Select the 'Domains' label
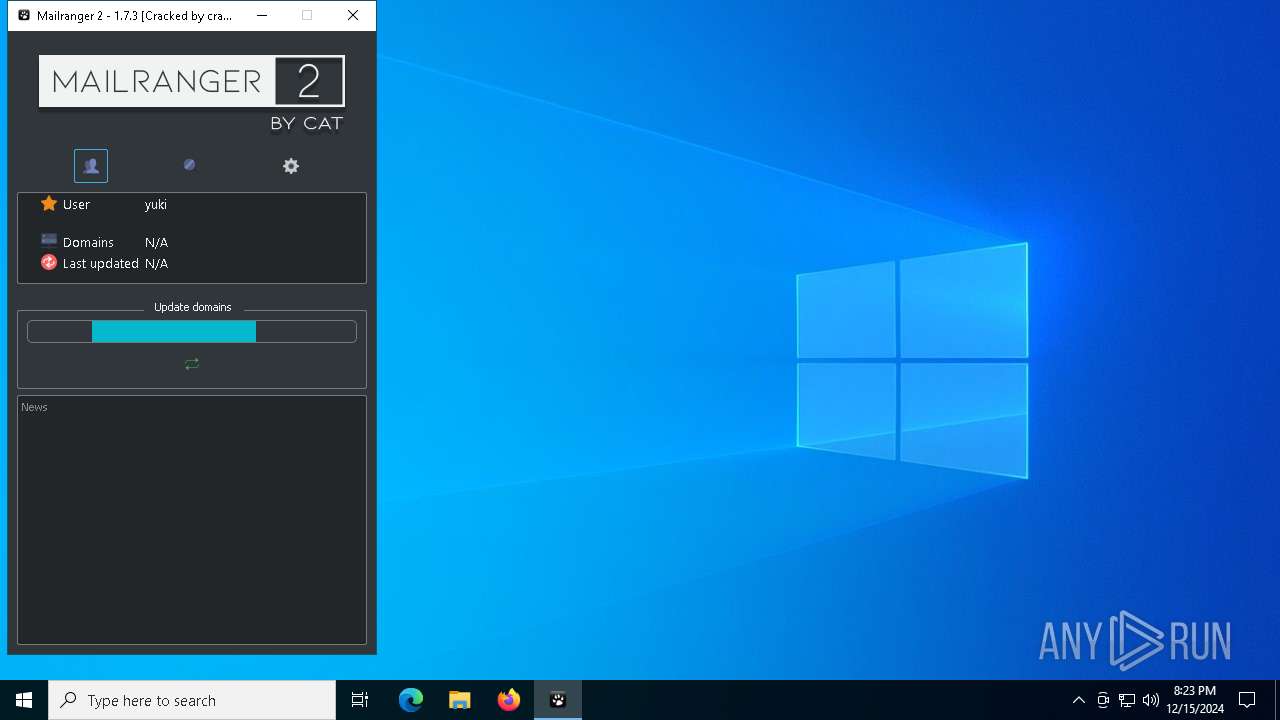This screenshot has height=720, width=1280. point(88,243)
